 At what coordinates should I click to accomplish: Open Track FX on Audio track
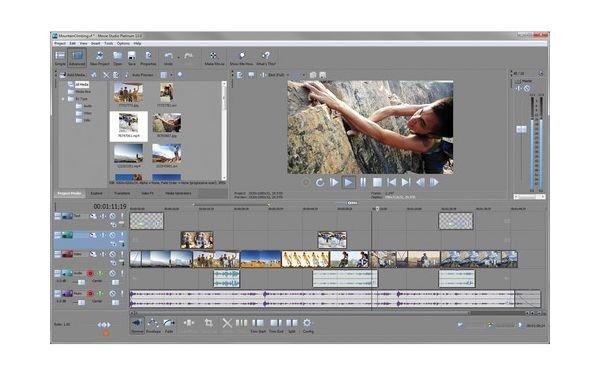coord(100,273)
